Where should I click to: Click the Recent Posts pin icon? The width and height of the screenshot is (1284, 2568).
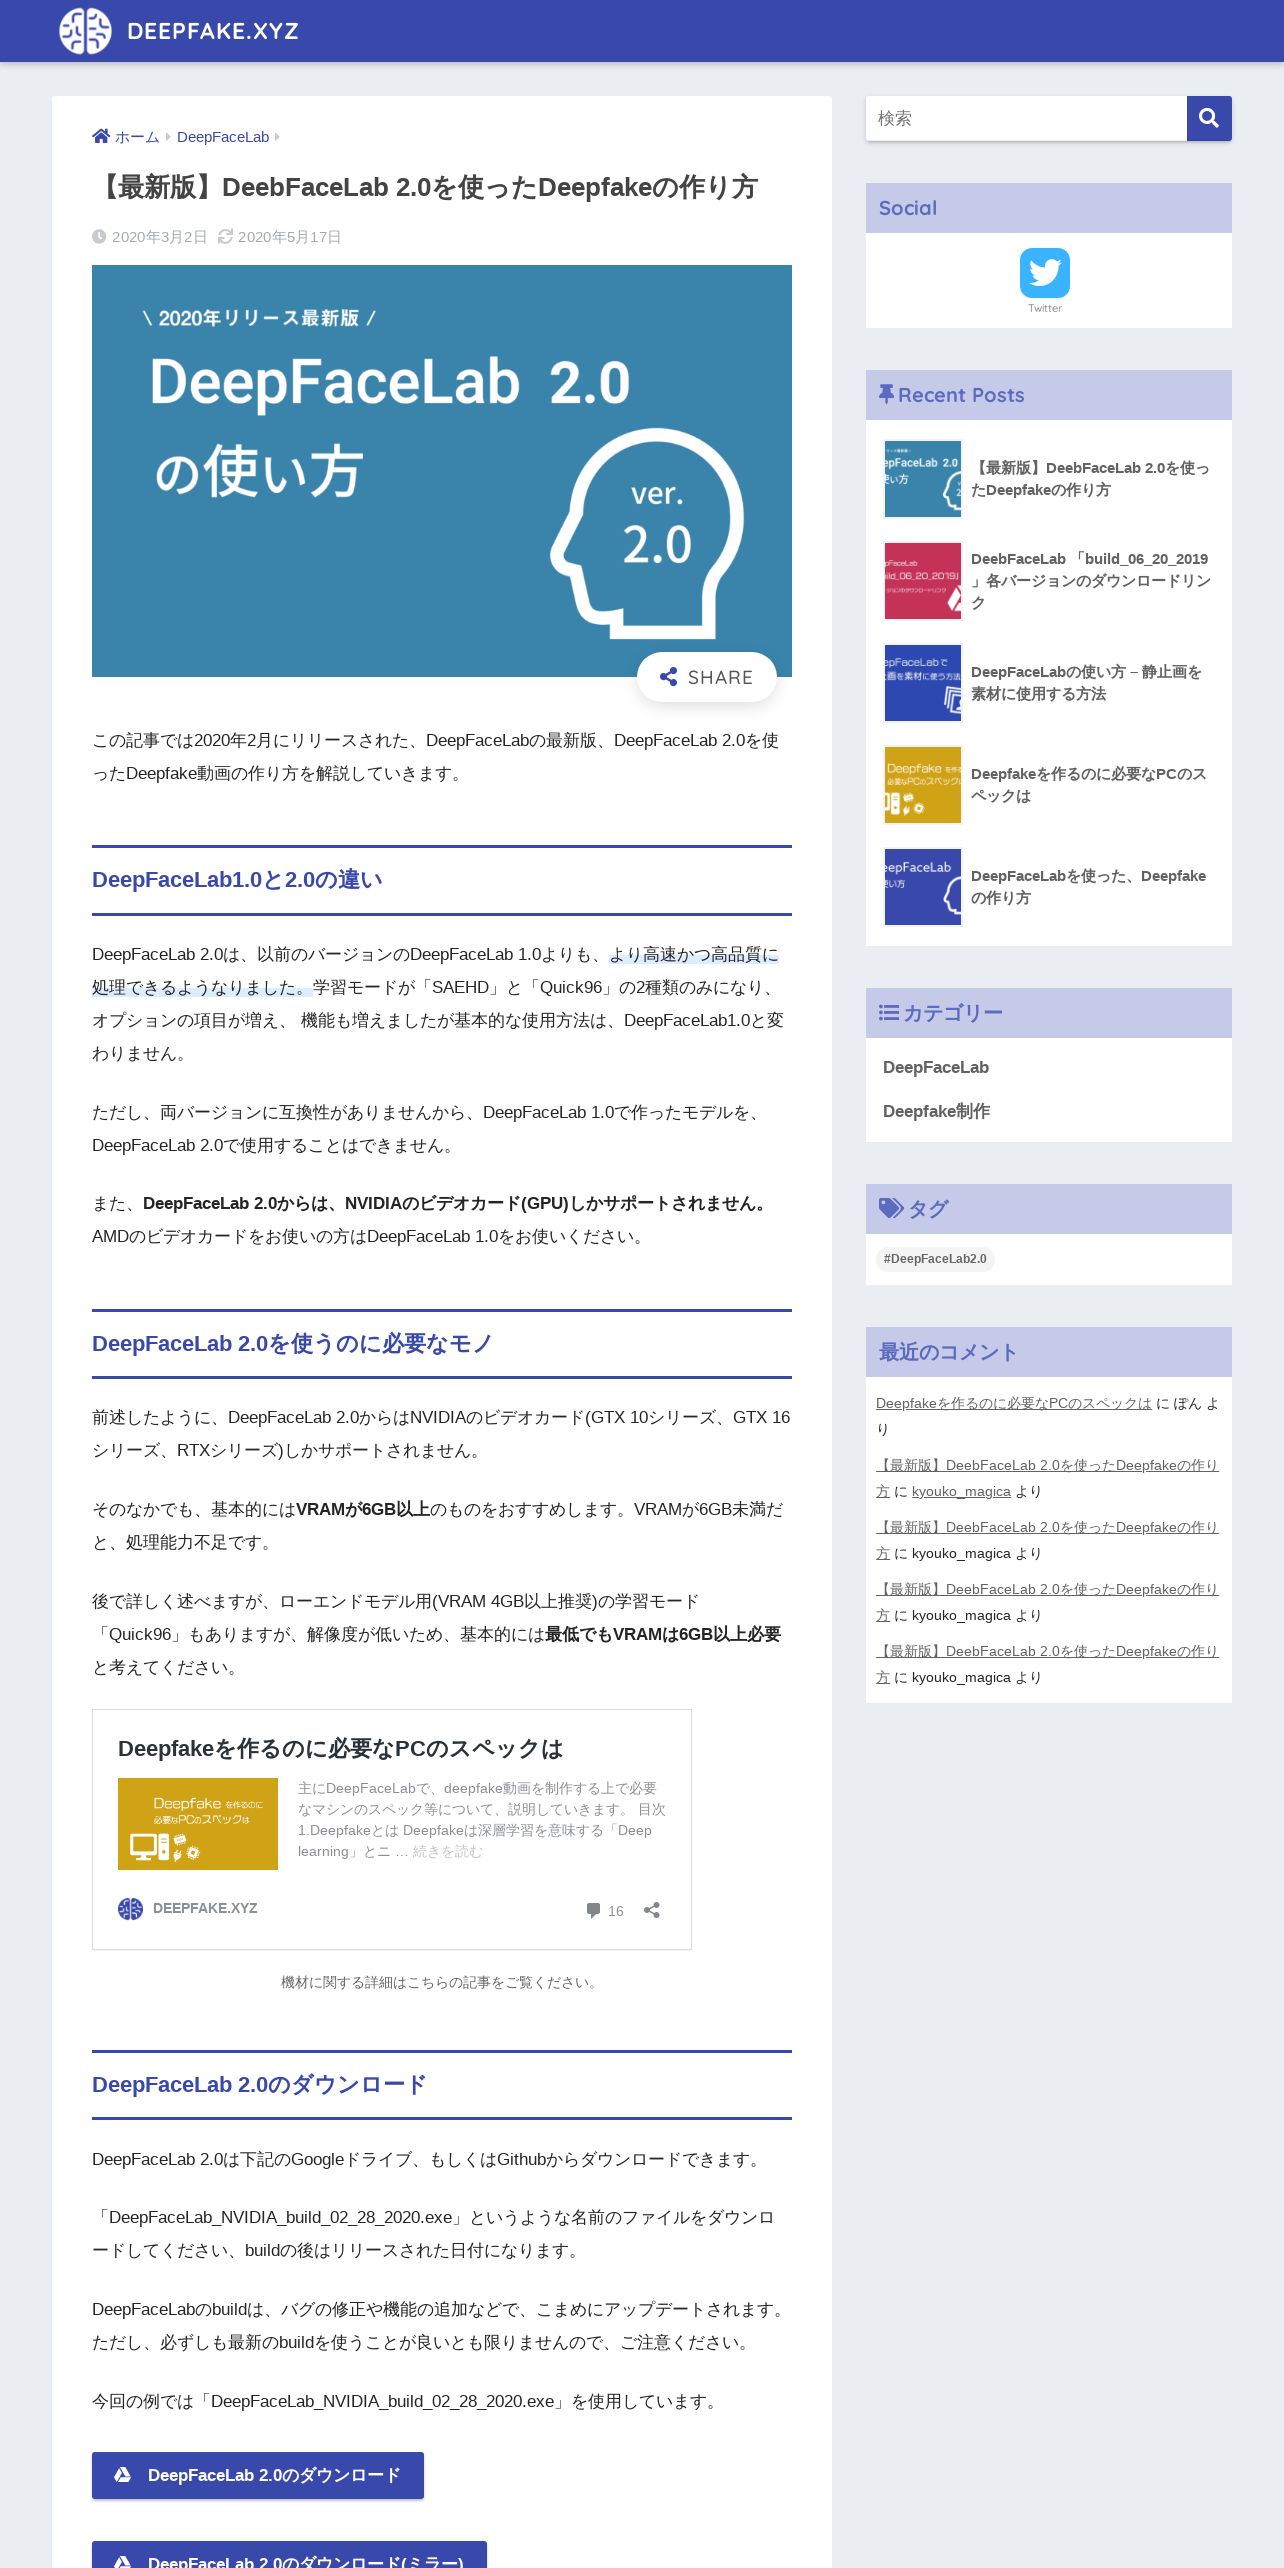[x=886, y=394]
